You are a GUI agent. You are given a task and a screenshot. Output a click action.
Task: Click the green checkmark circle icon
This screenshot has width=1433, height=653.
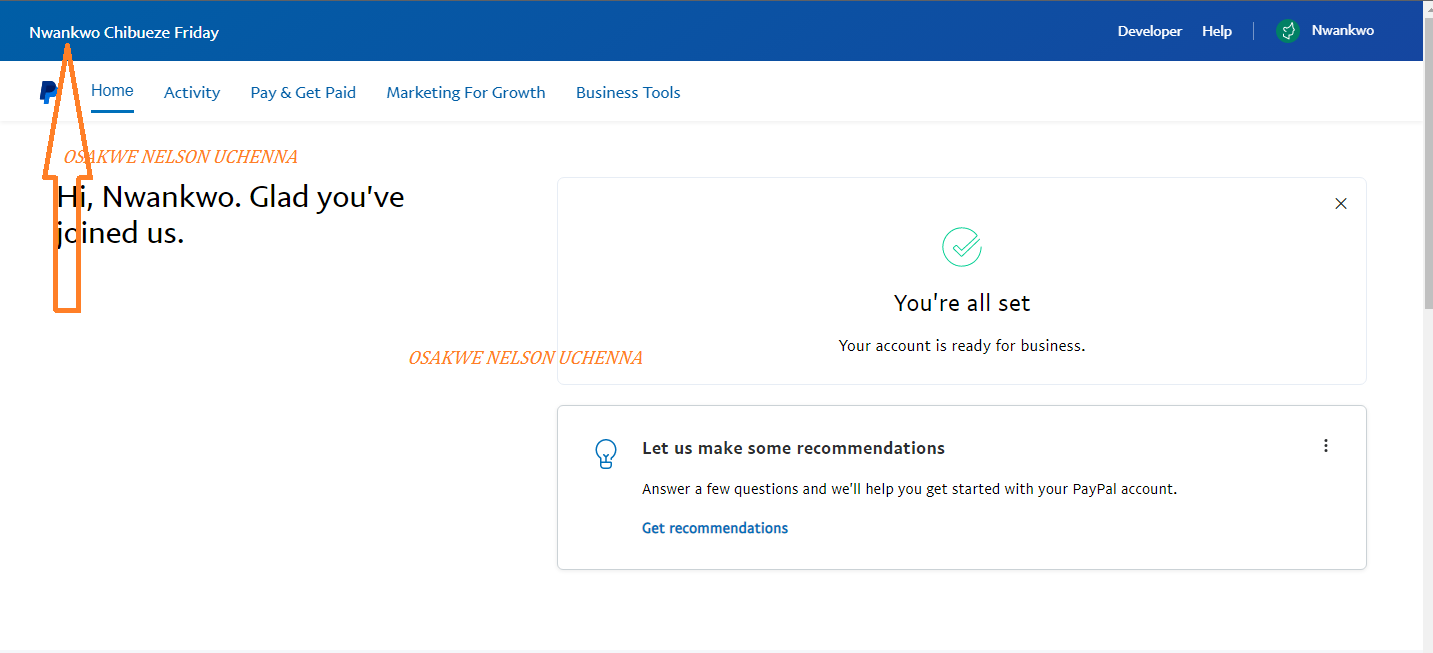point(962,246)
